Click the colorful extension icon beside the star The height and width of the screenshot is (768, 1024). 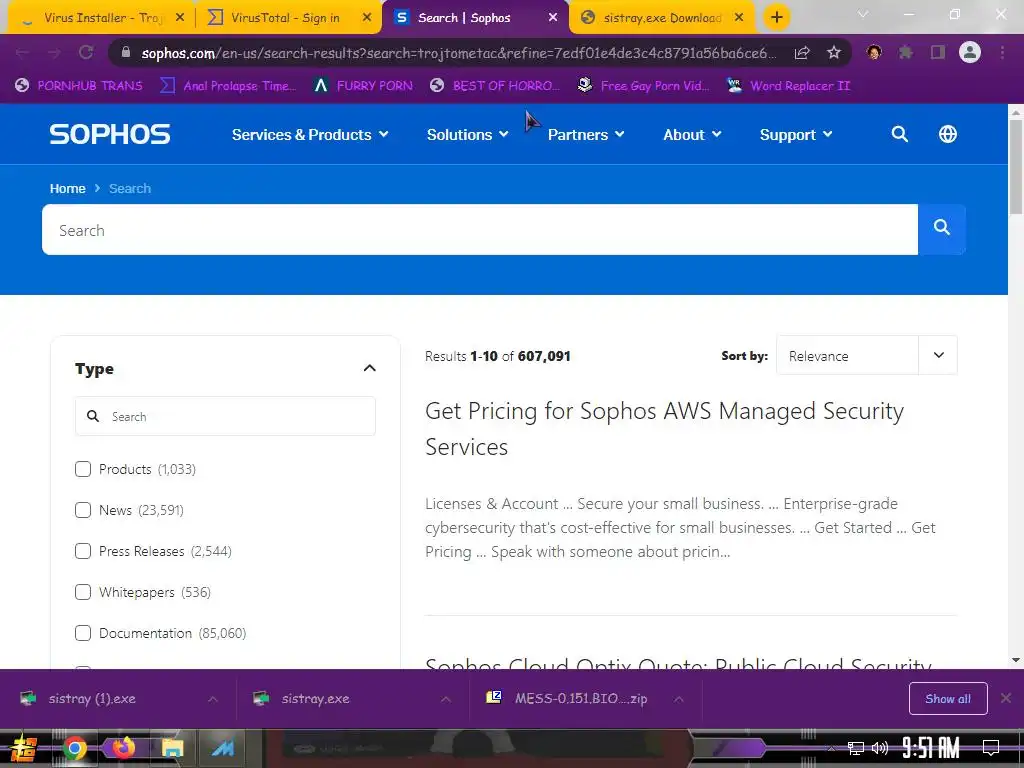[874, 53]
